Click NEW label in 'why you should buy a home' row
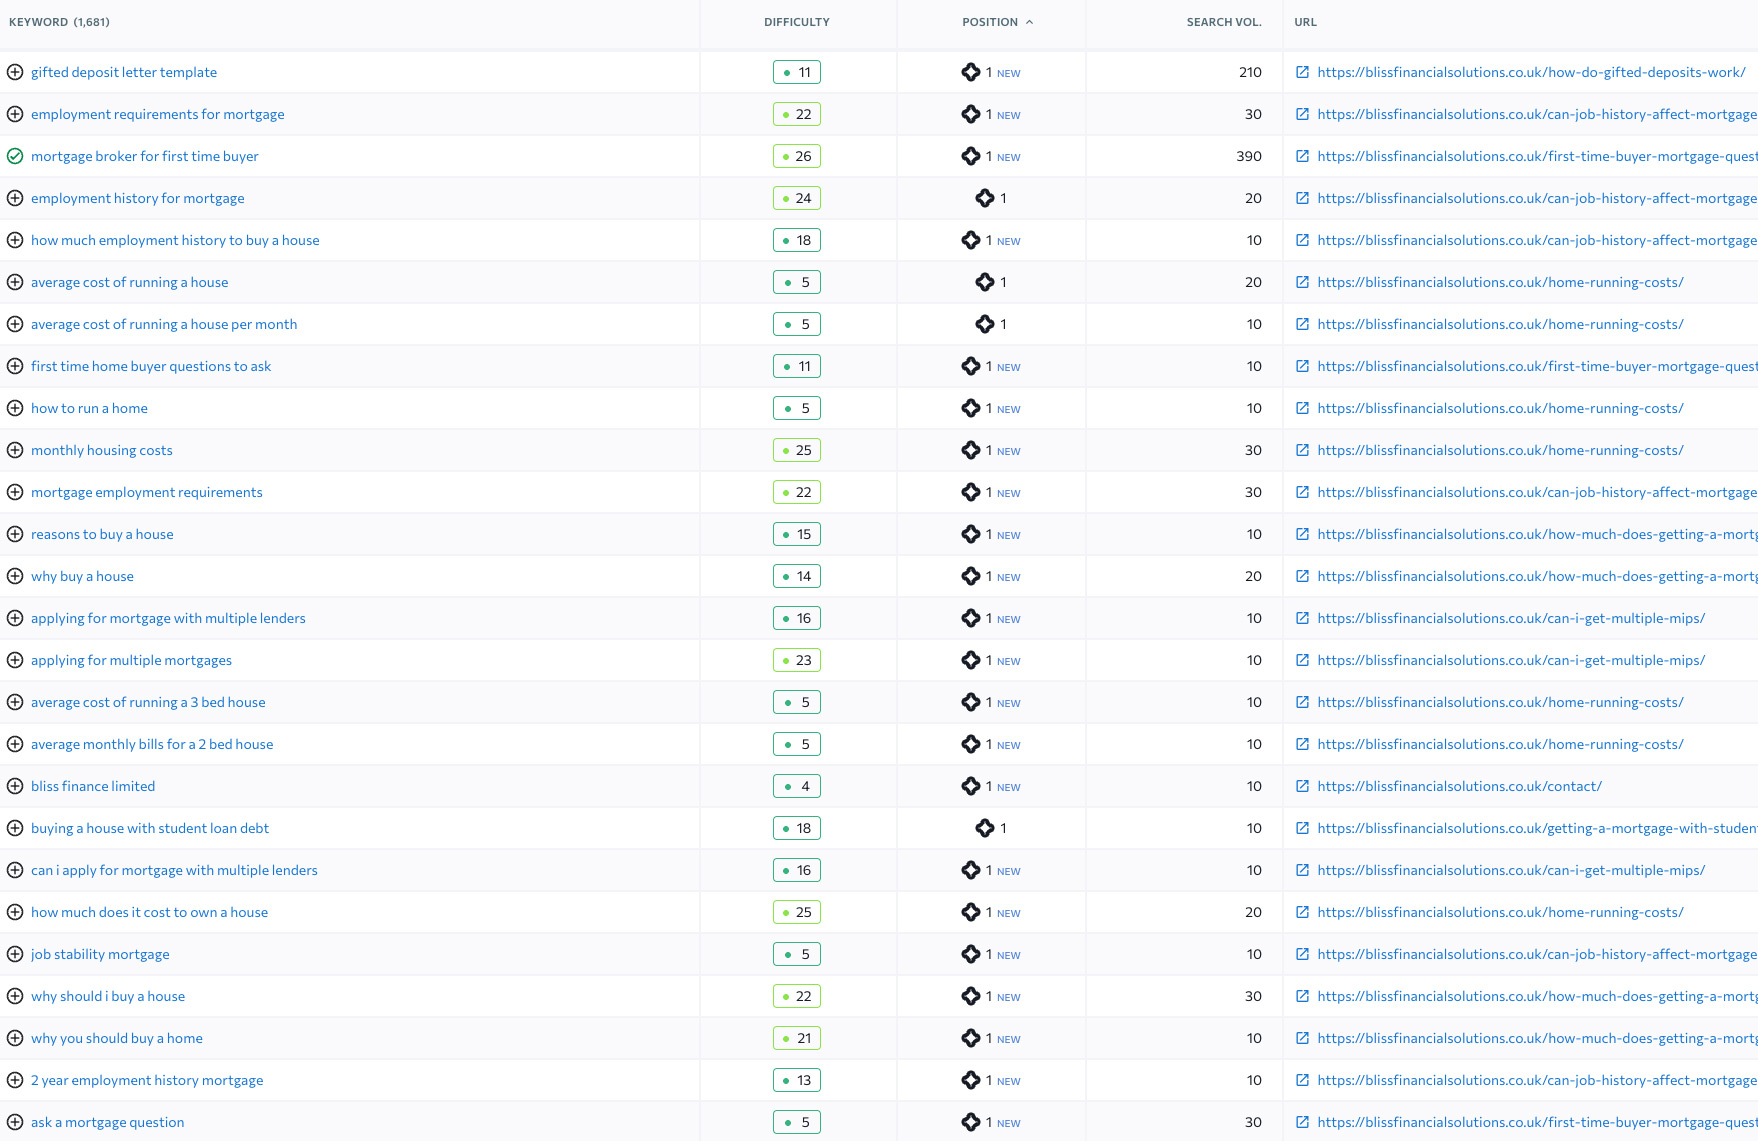 point(1009,1039)
